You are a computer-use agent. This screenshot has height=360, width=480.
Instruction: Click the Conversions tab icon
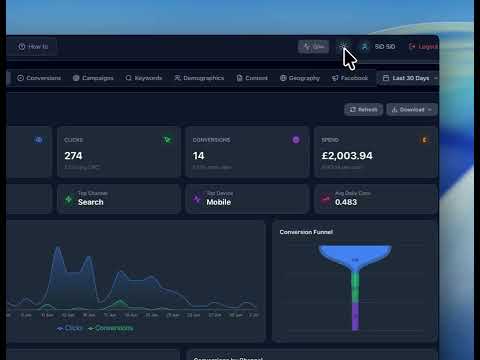click(20, 78)
